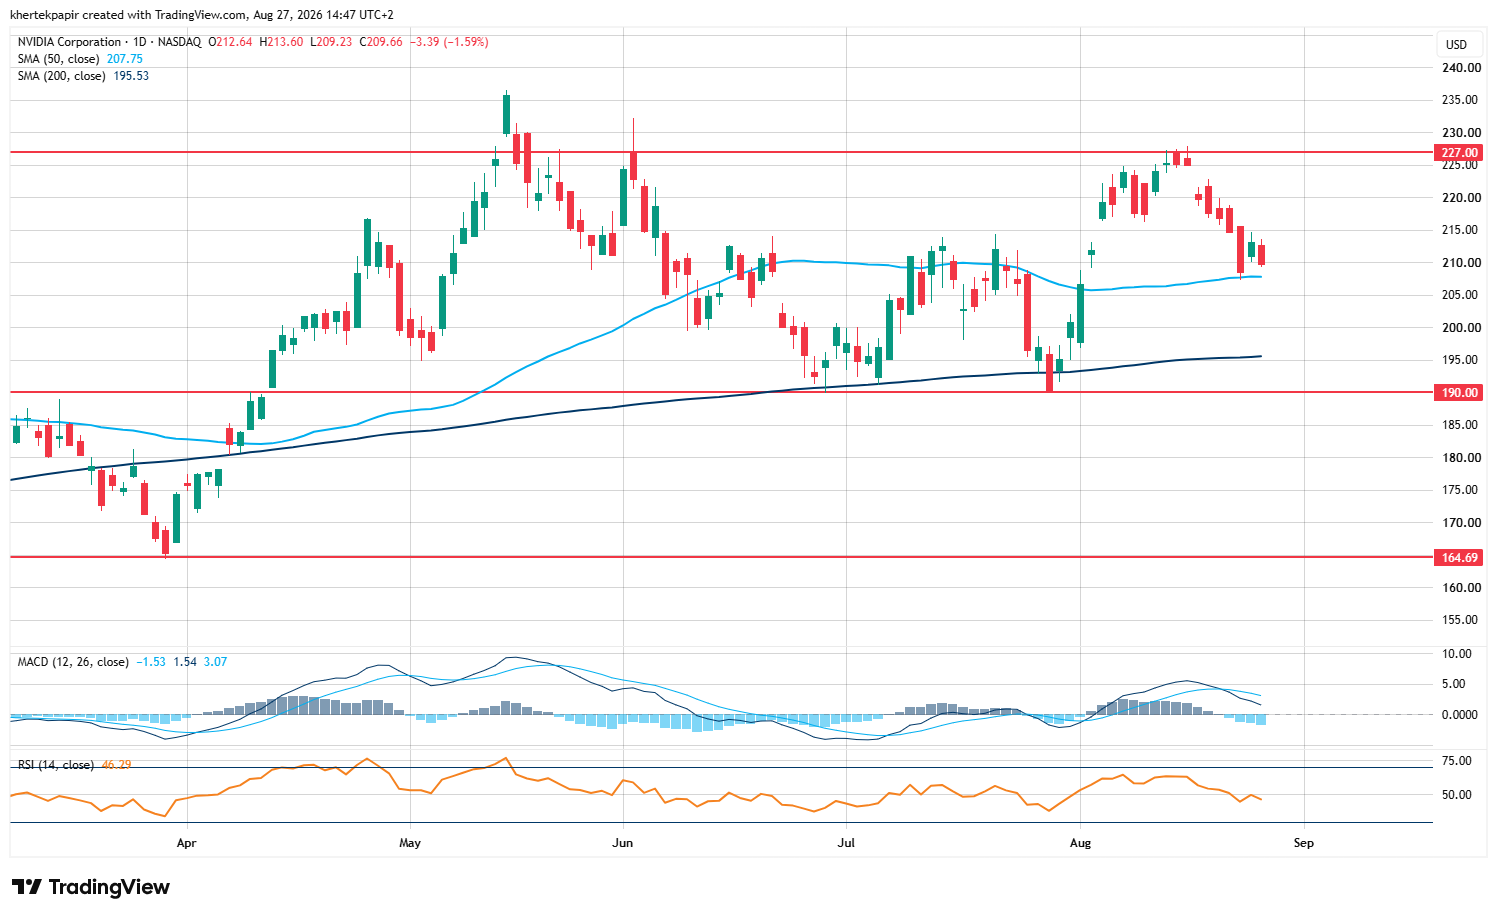This screenshot has width=1497, height=917.
Task: Click the RSI value 46.29
Action: (116, 765)
